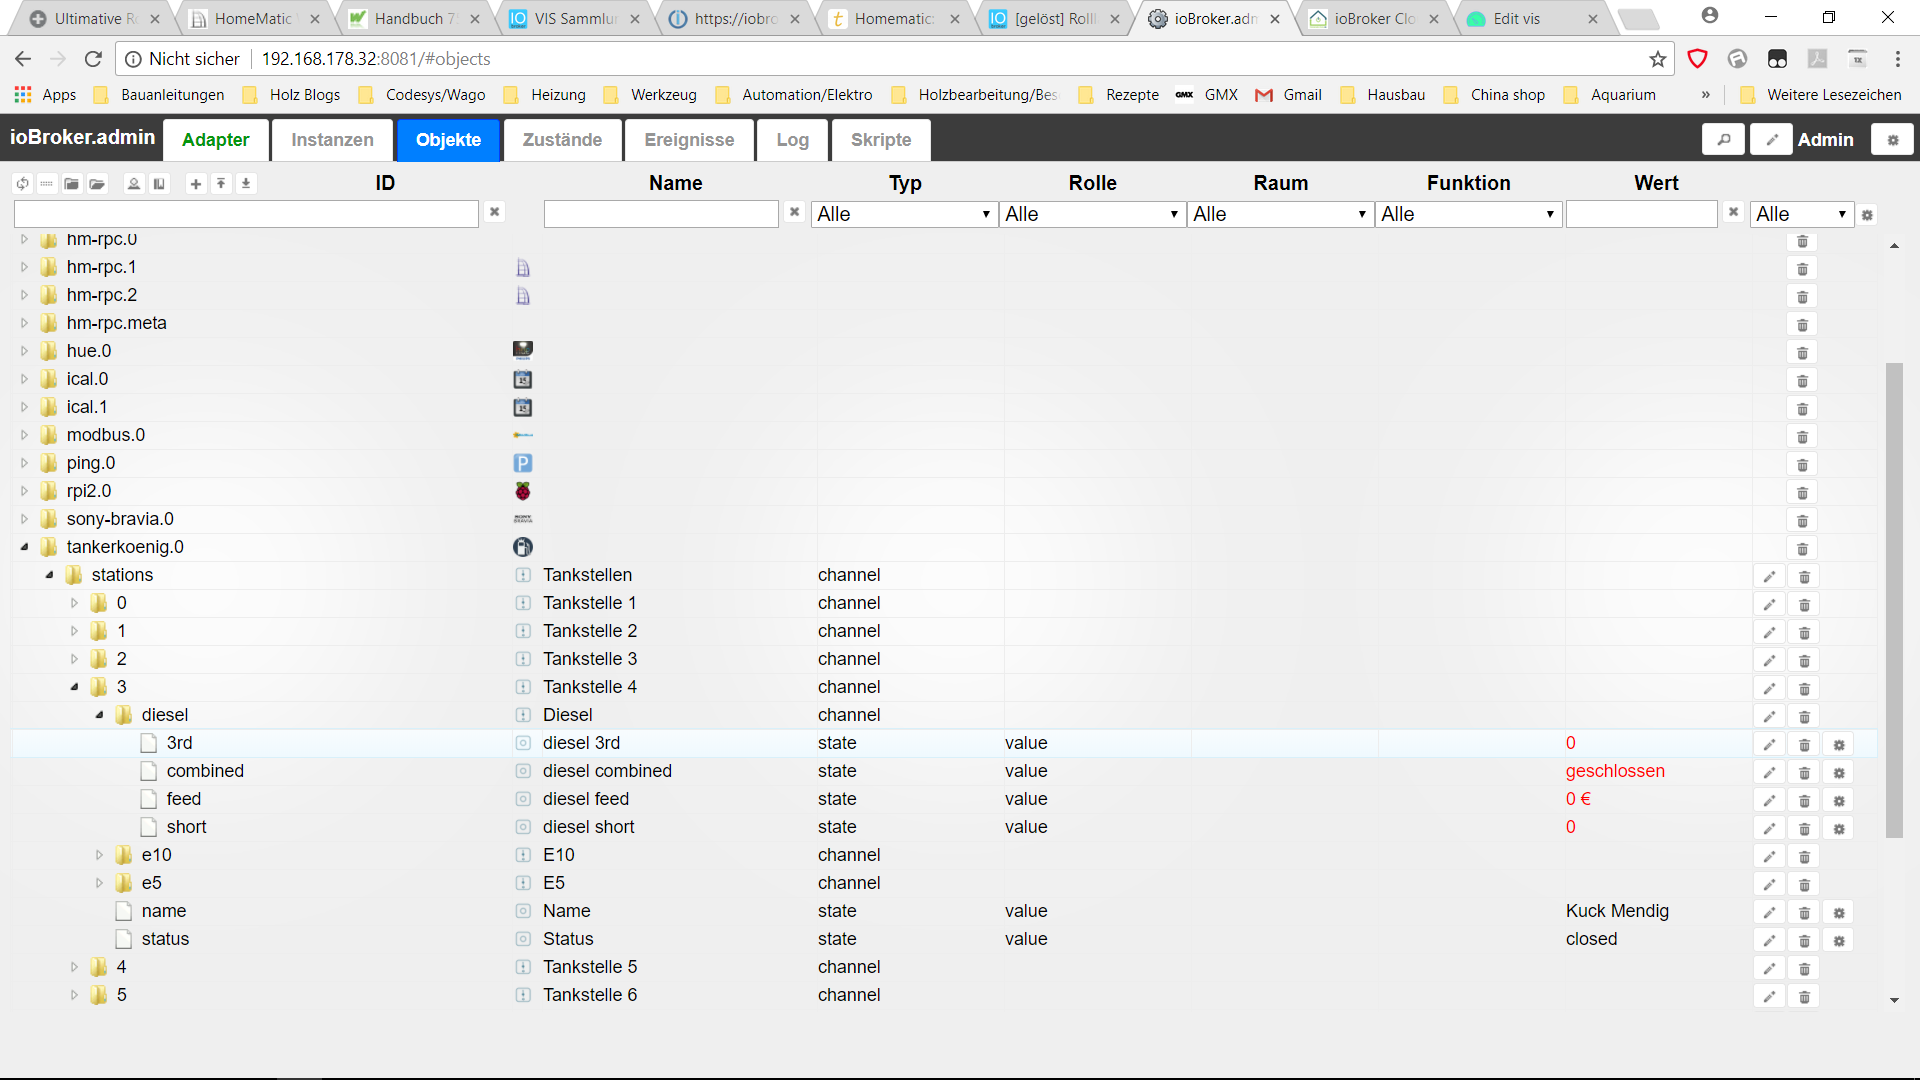Expand the e10 channel folder
This screenshot has width=1920, height=1080.
99,855
